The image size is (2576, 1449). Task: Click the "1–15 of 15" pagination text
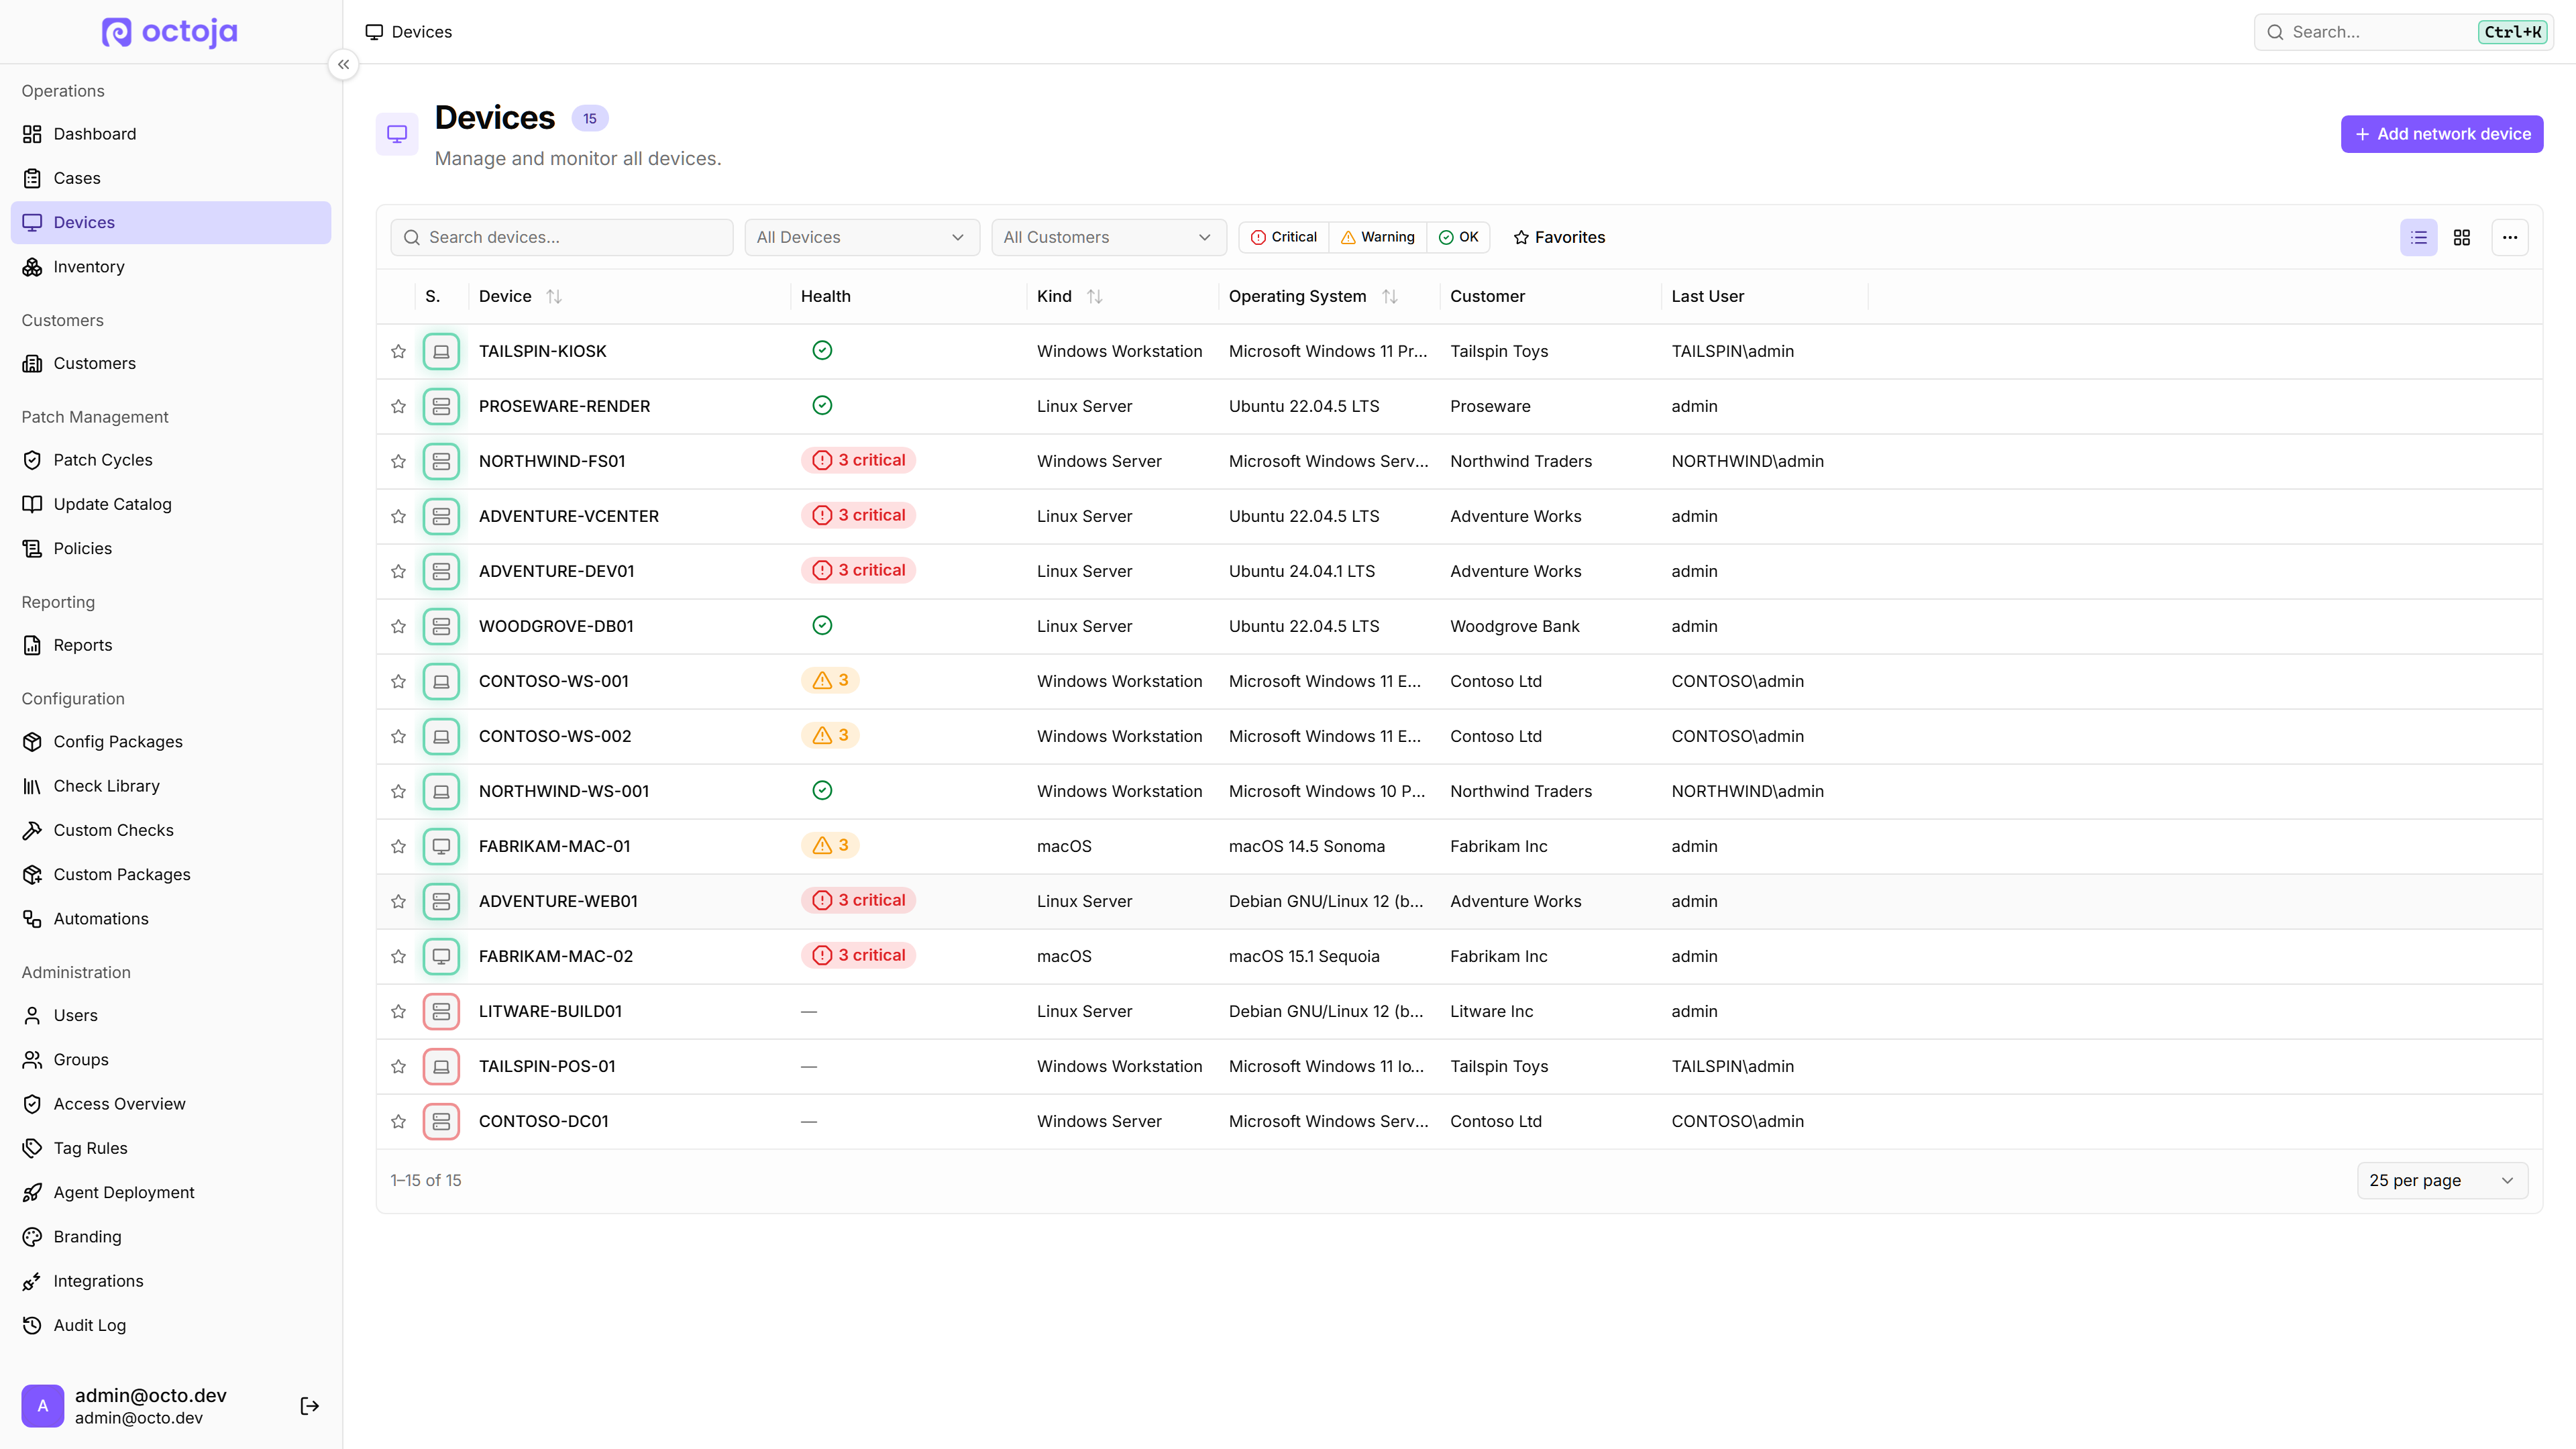coord(426,1180)
